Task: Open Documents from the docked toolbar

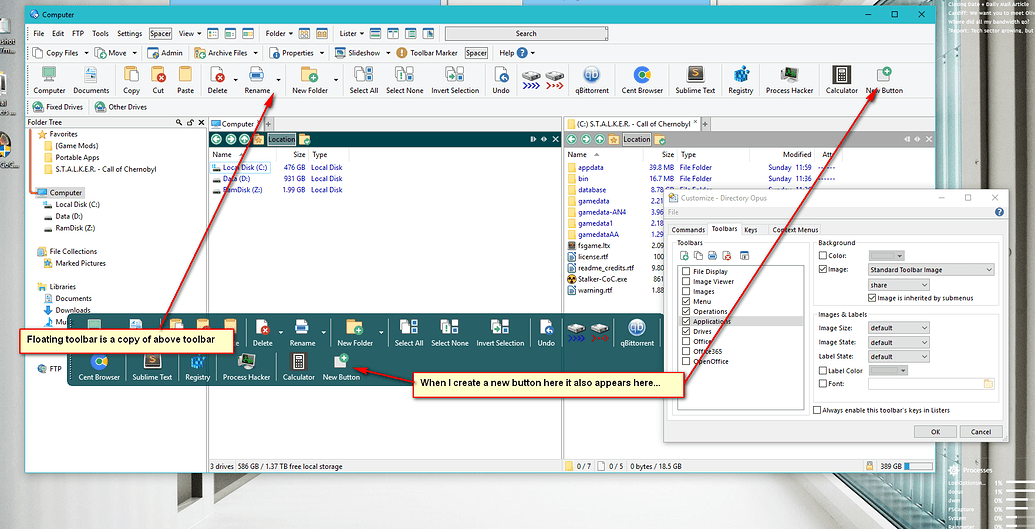Action: [91, 81]
